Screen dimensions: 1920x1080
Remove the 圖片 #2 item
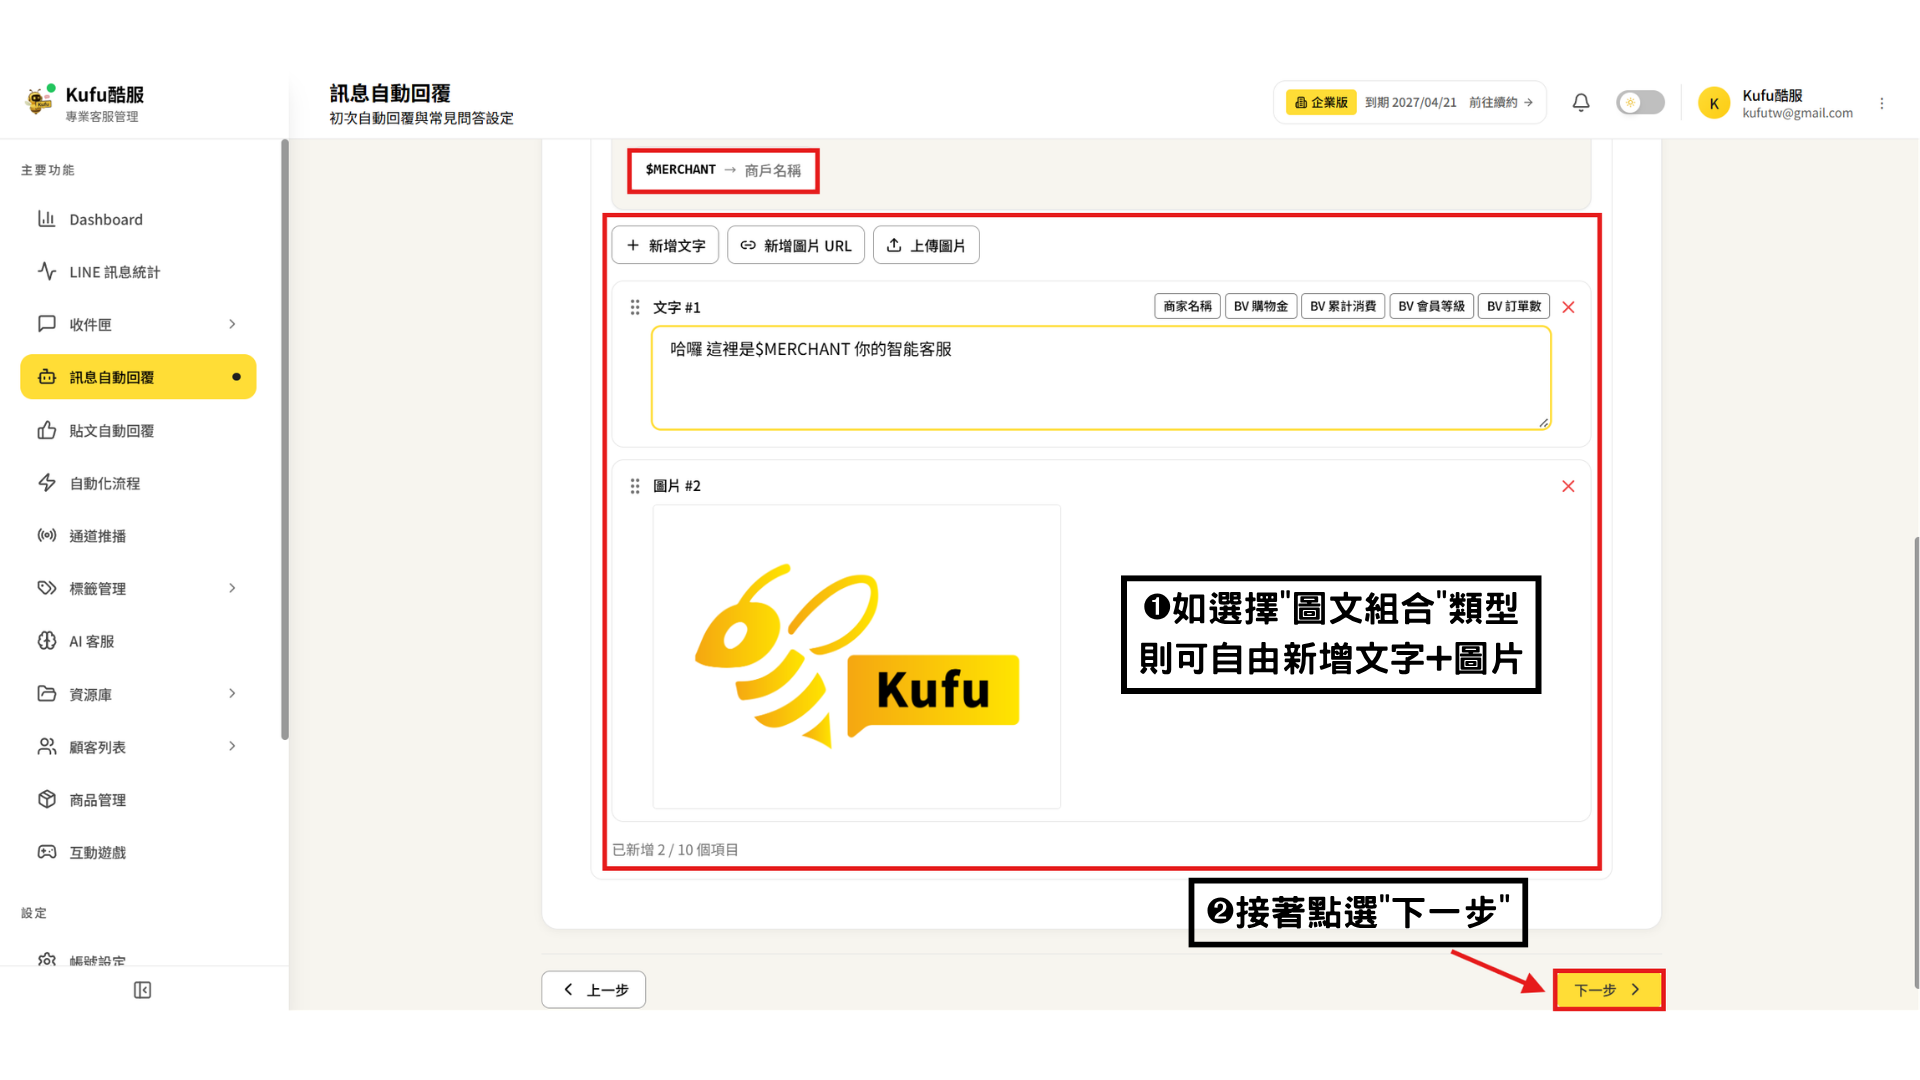click(x=1568, y=486)
